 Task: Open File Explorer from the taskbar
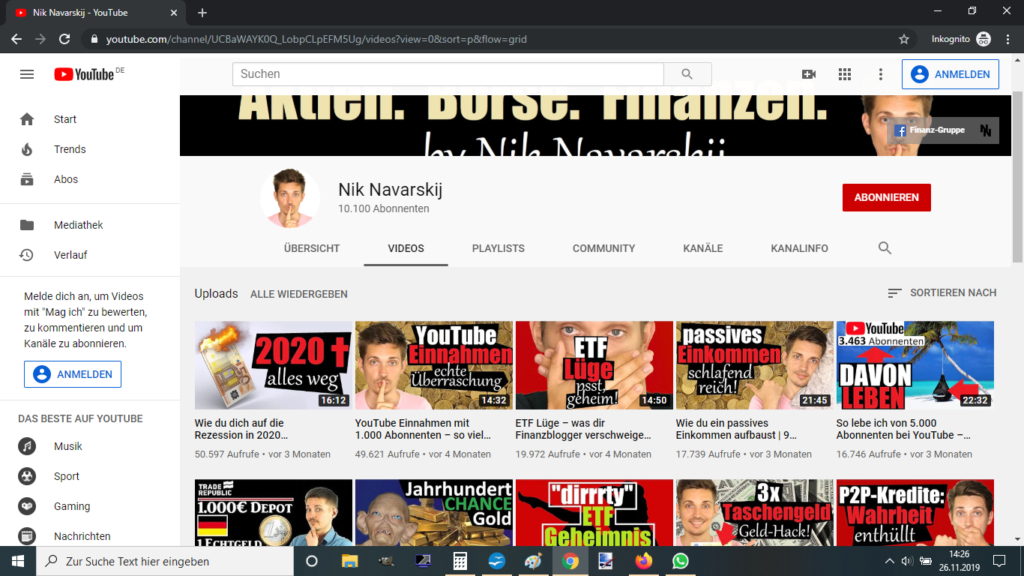click(x=349, y=561)
